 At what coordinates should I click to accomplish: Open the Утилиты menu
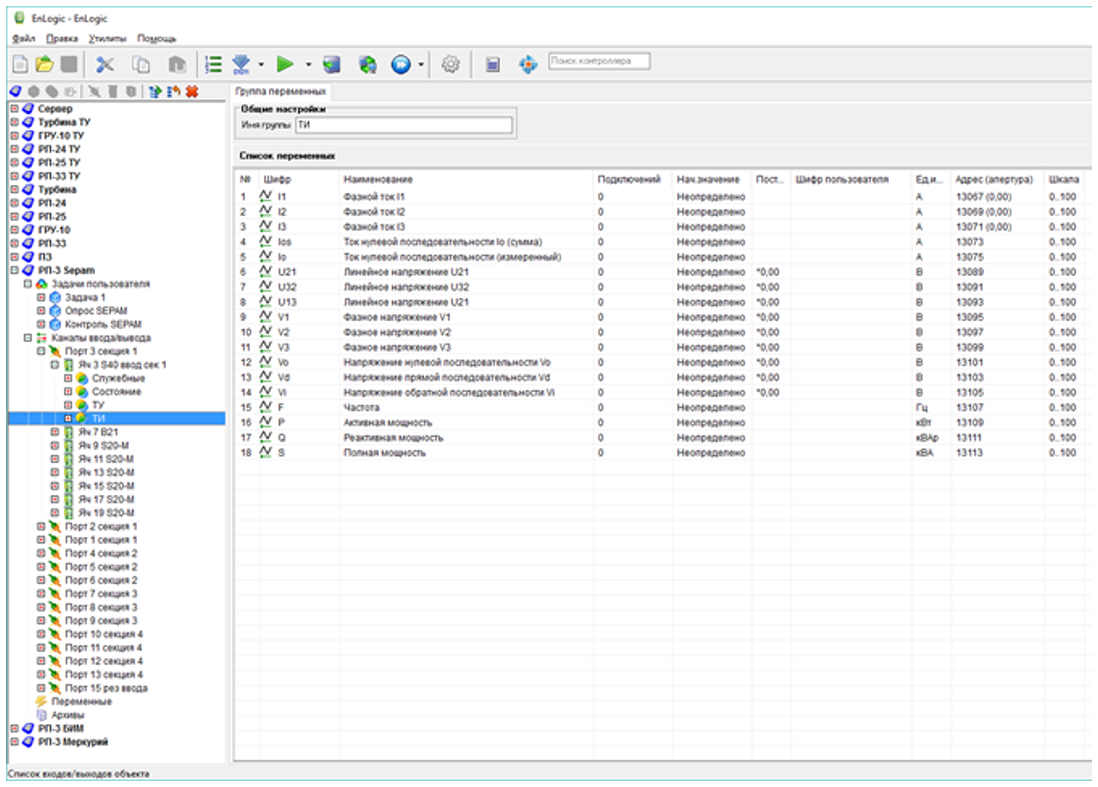[107, 38]
